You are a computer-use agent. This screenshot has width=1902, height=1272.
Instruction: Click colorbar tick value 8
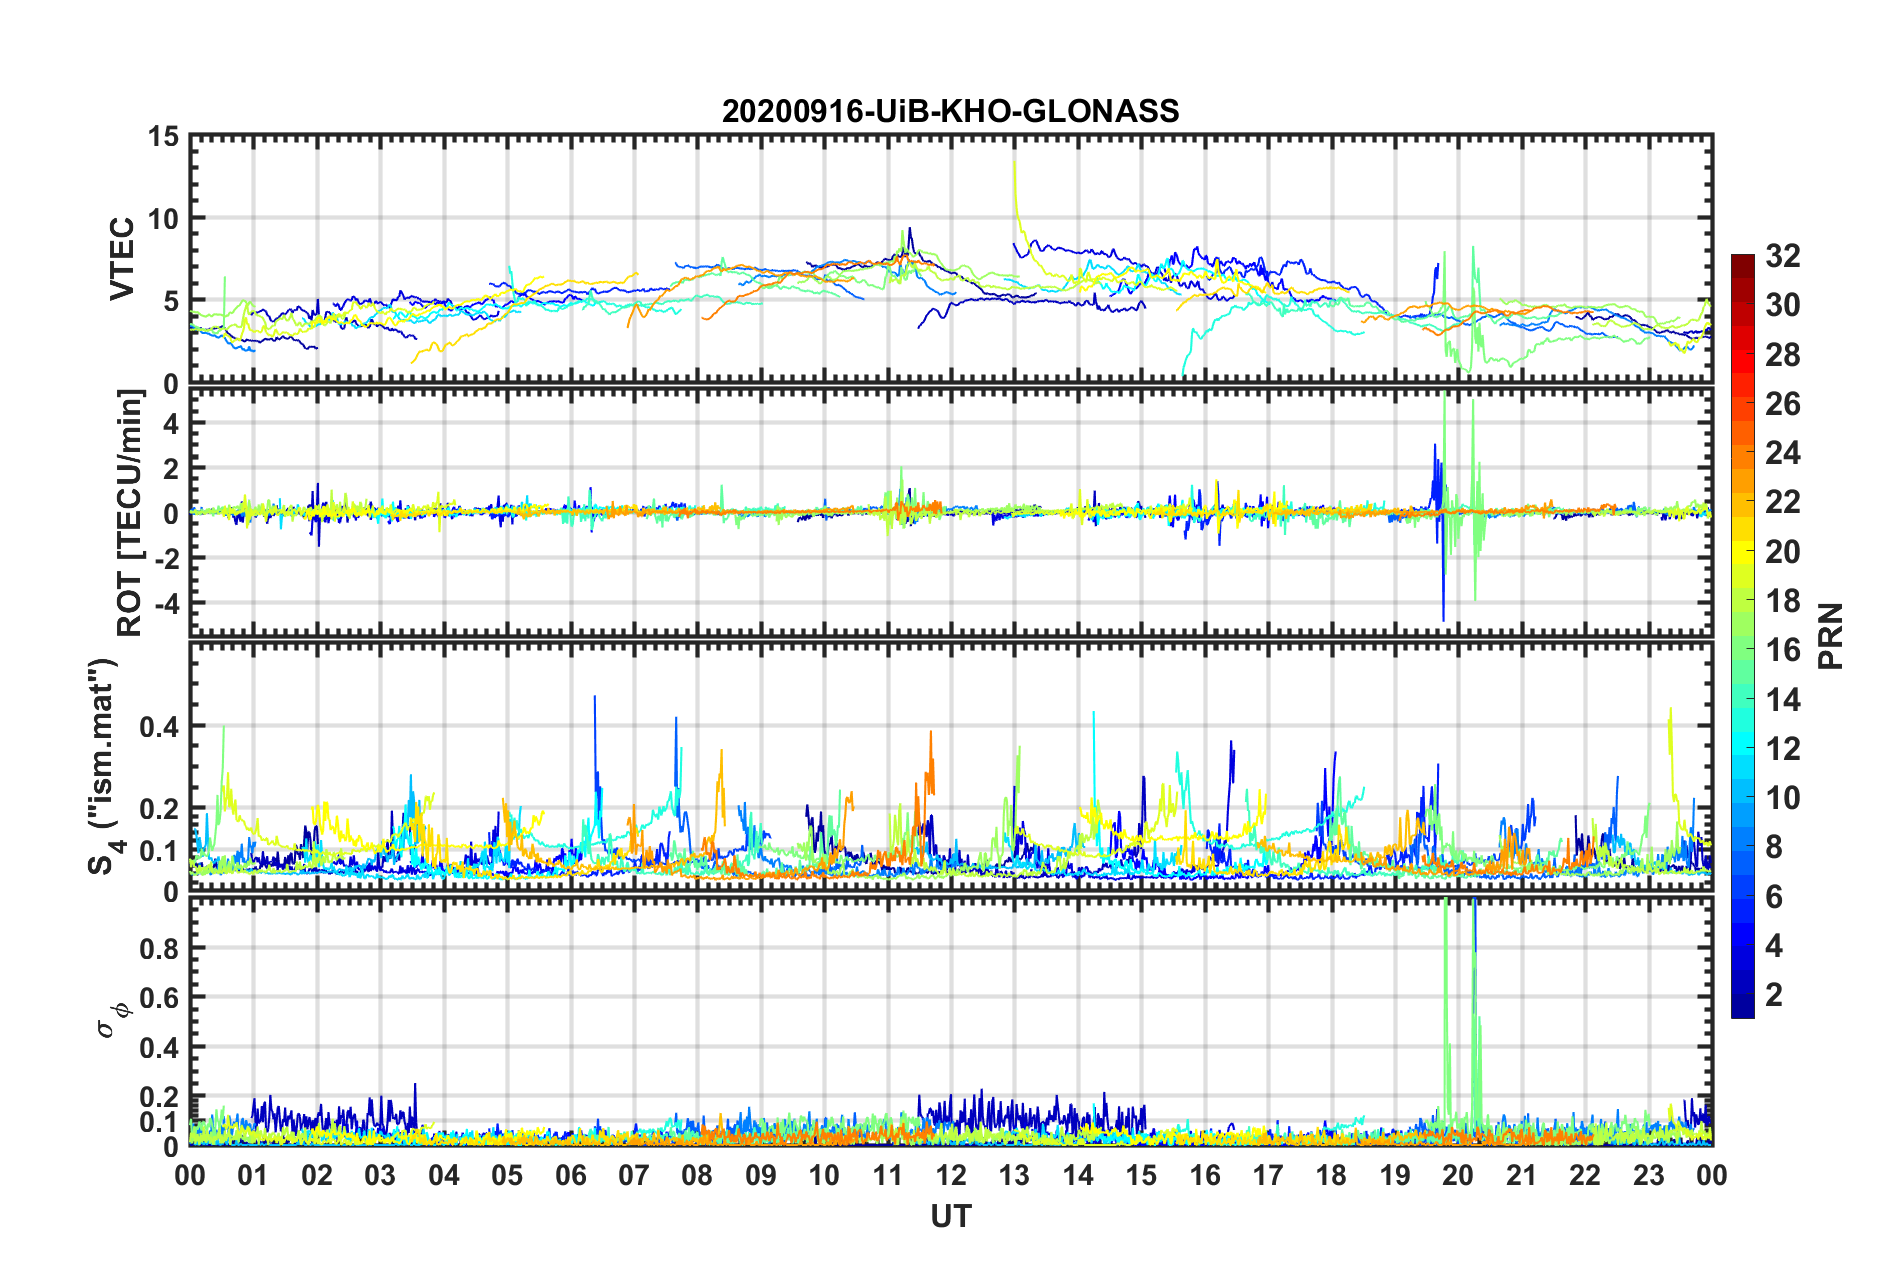(1773, 847)
